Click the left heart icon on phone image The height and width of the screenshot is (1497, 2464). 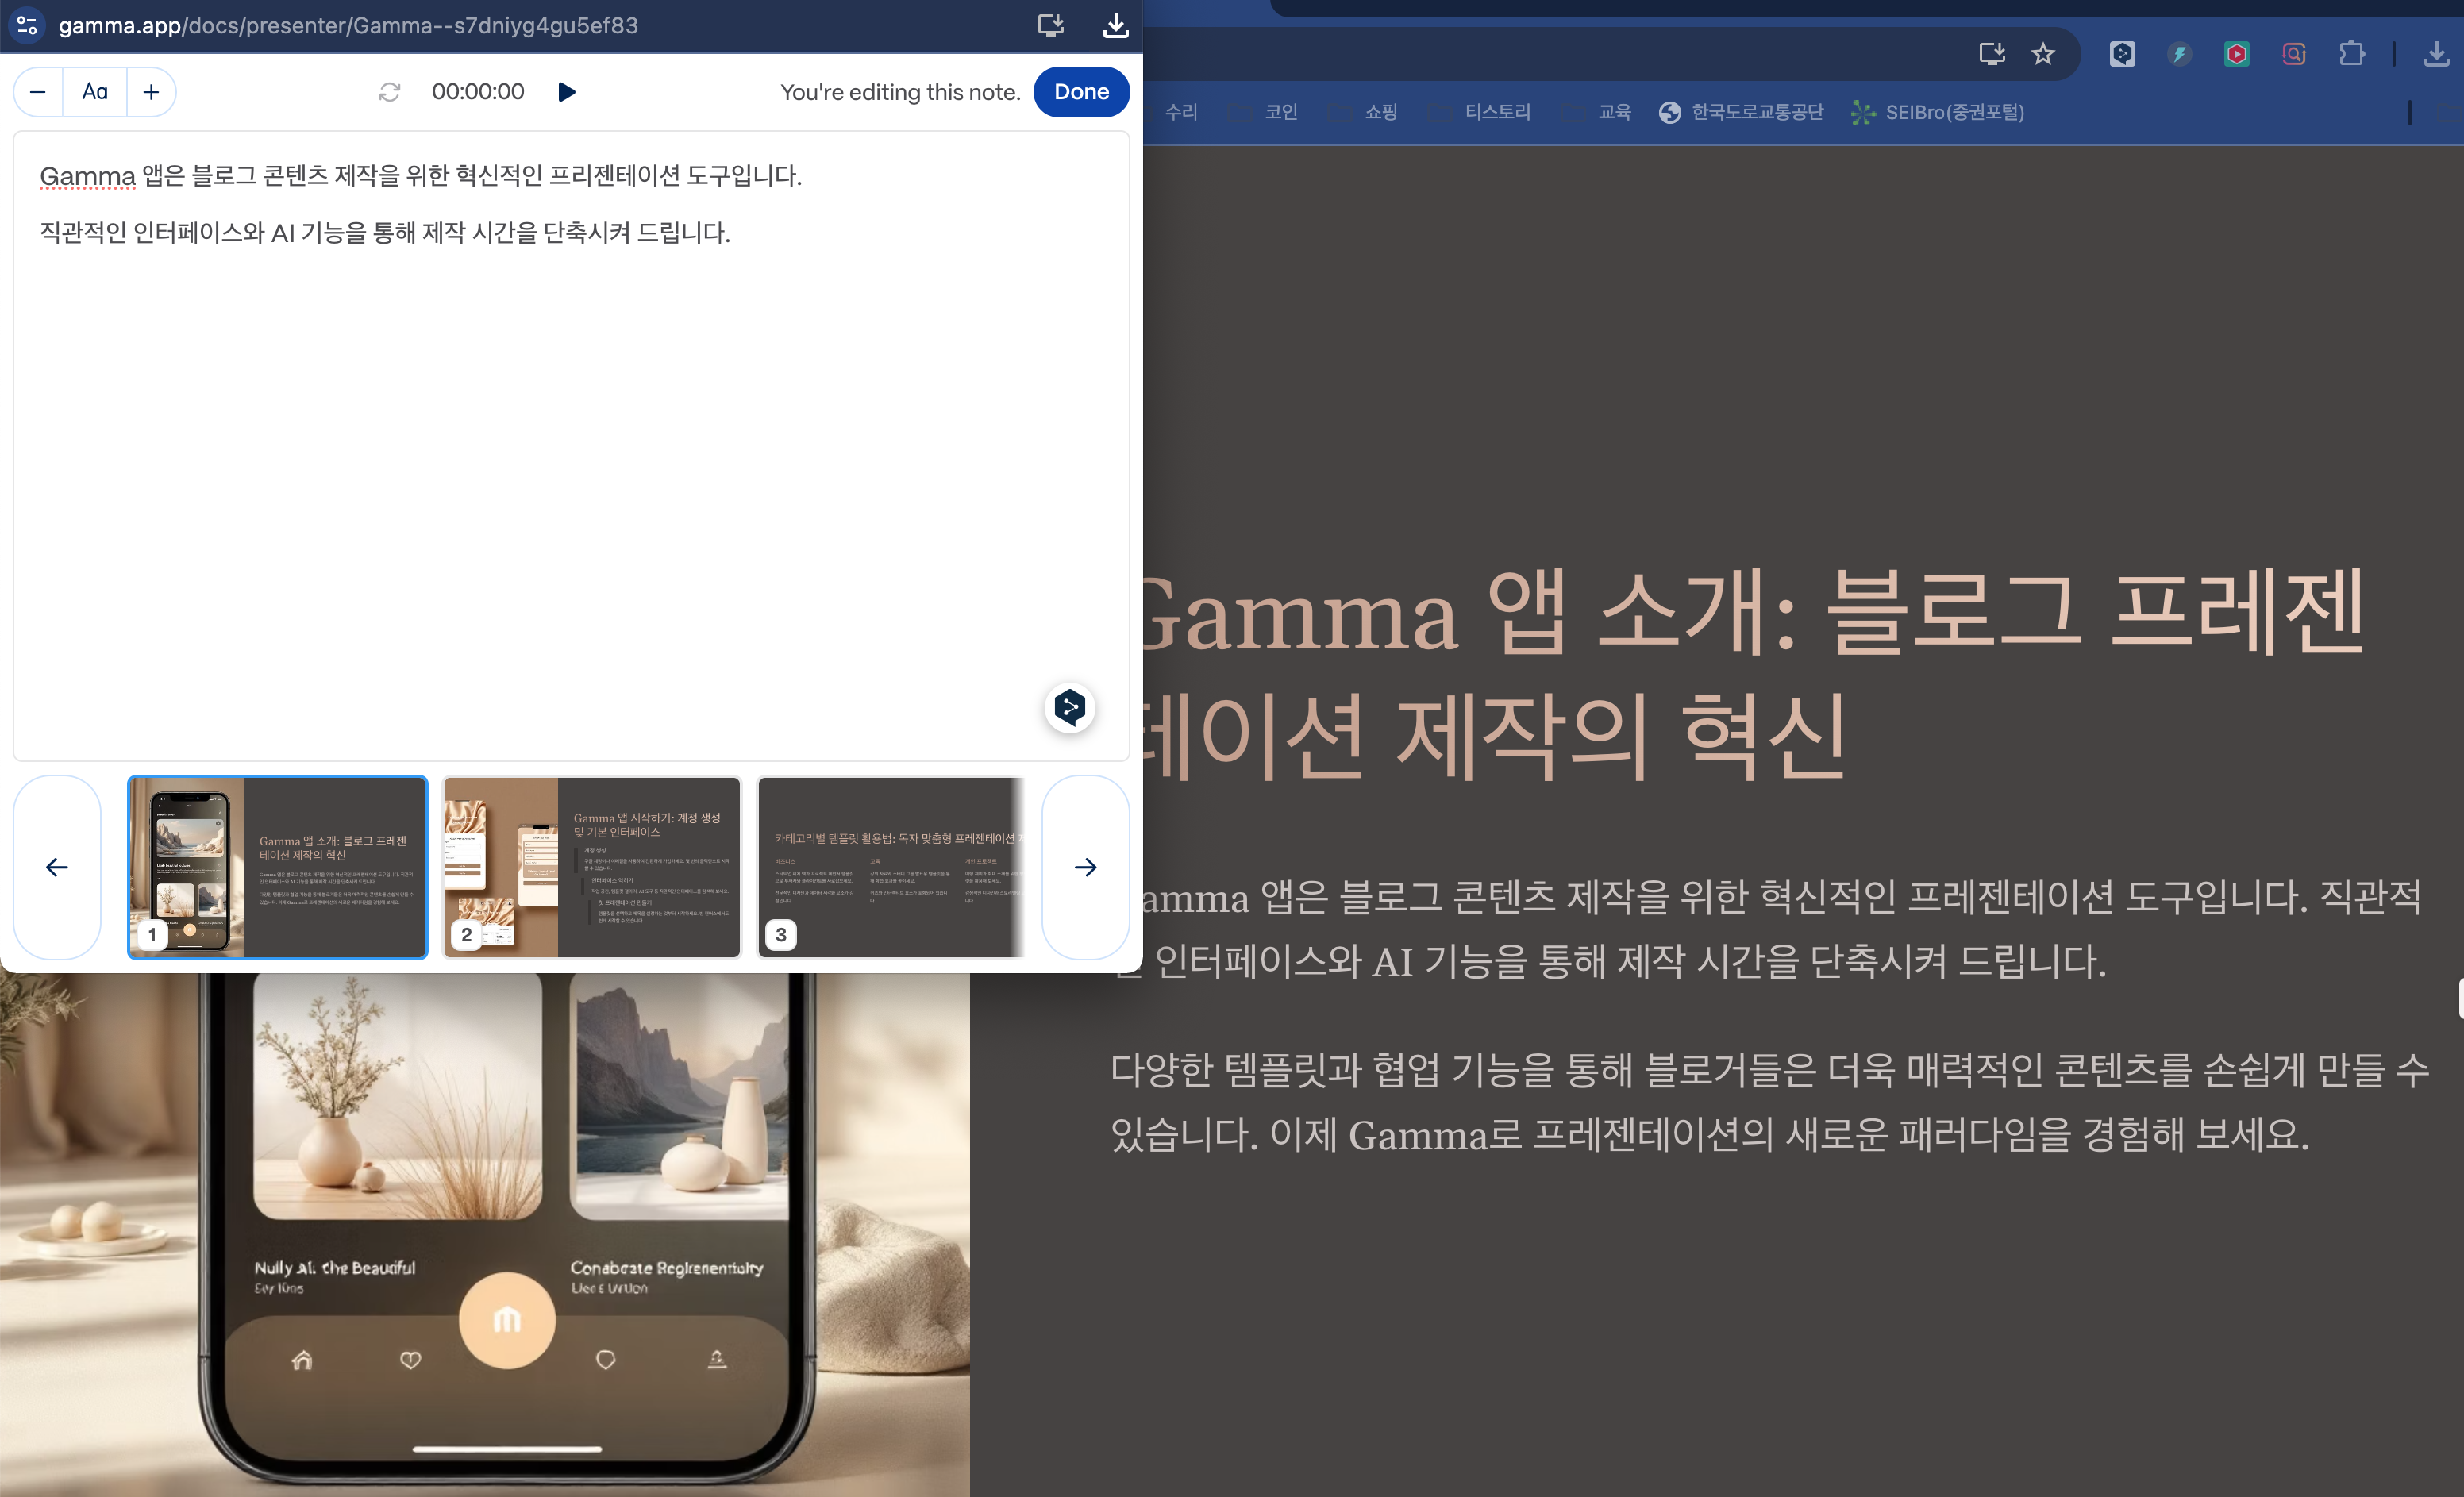[x=410, y=1360]
